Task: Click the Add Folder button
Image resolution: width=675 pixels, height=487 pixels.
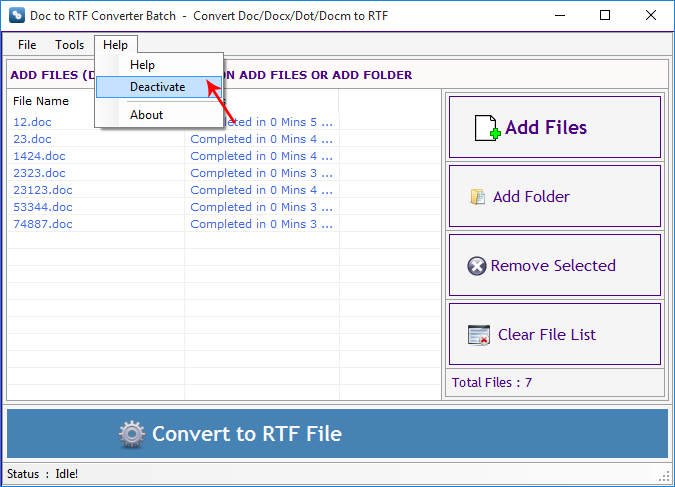Action: pos(554,196)
